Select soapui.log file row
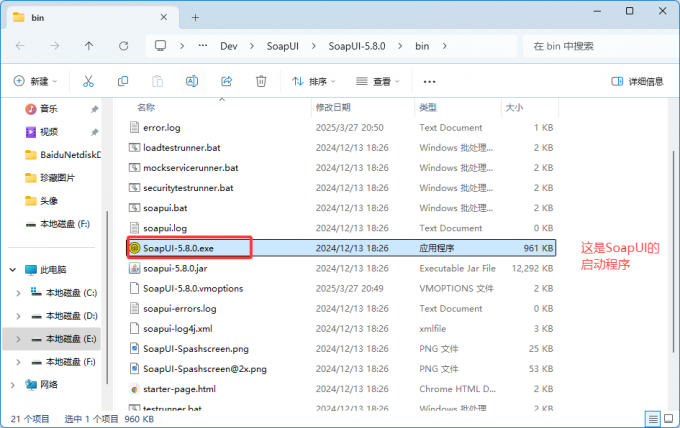 click(342, 228)
